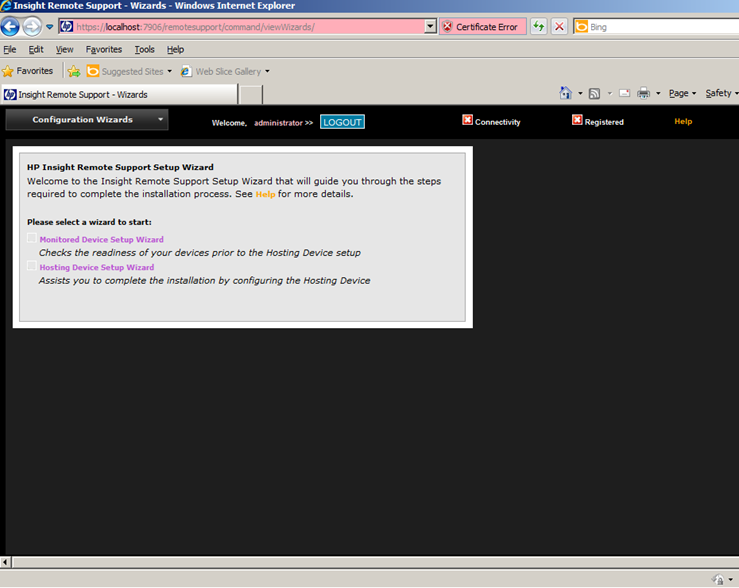Screen dimensions: 739x588
Task: Select the Insight Remote Support - Wizards tab
Action: coord(119,94)
